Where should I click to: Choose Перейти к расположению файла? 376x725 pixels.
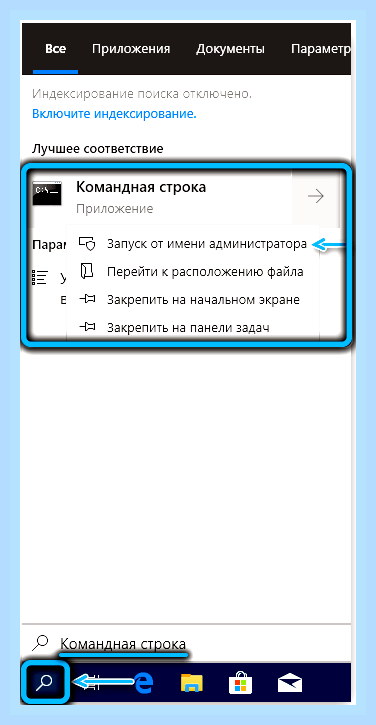205,272
